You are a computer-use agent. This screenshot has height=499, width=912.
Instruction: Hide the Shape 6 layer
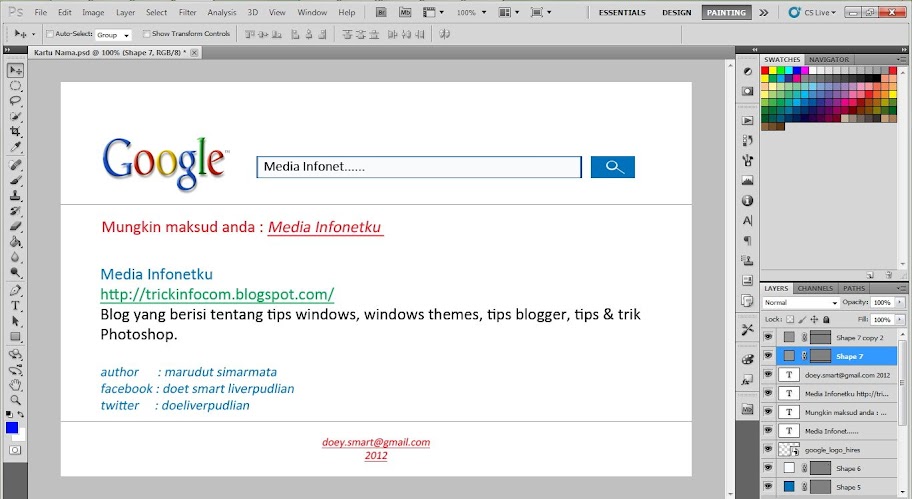768,467
